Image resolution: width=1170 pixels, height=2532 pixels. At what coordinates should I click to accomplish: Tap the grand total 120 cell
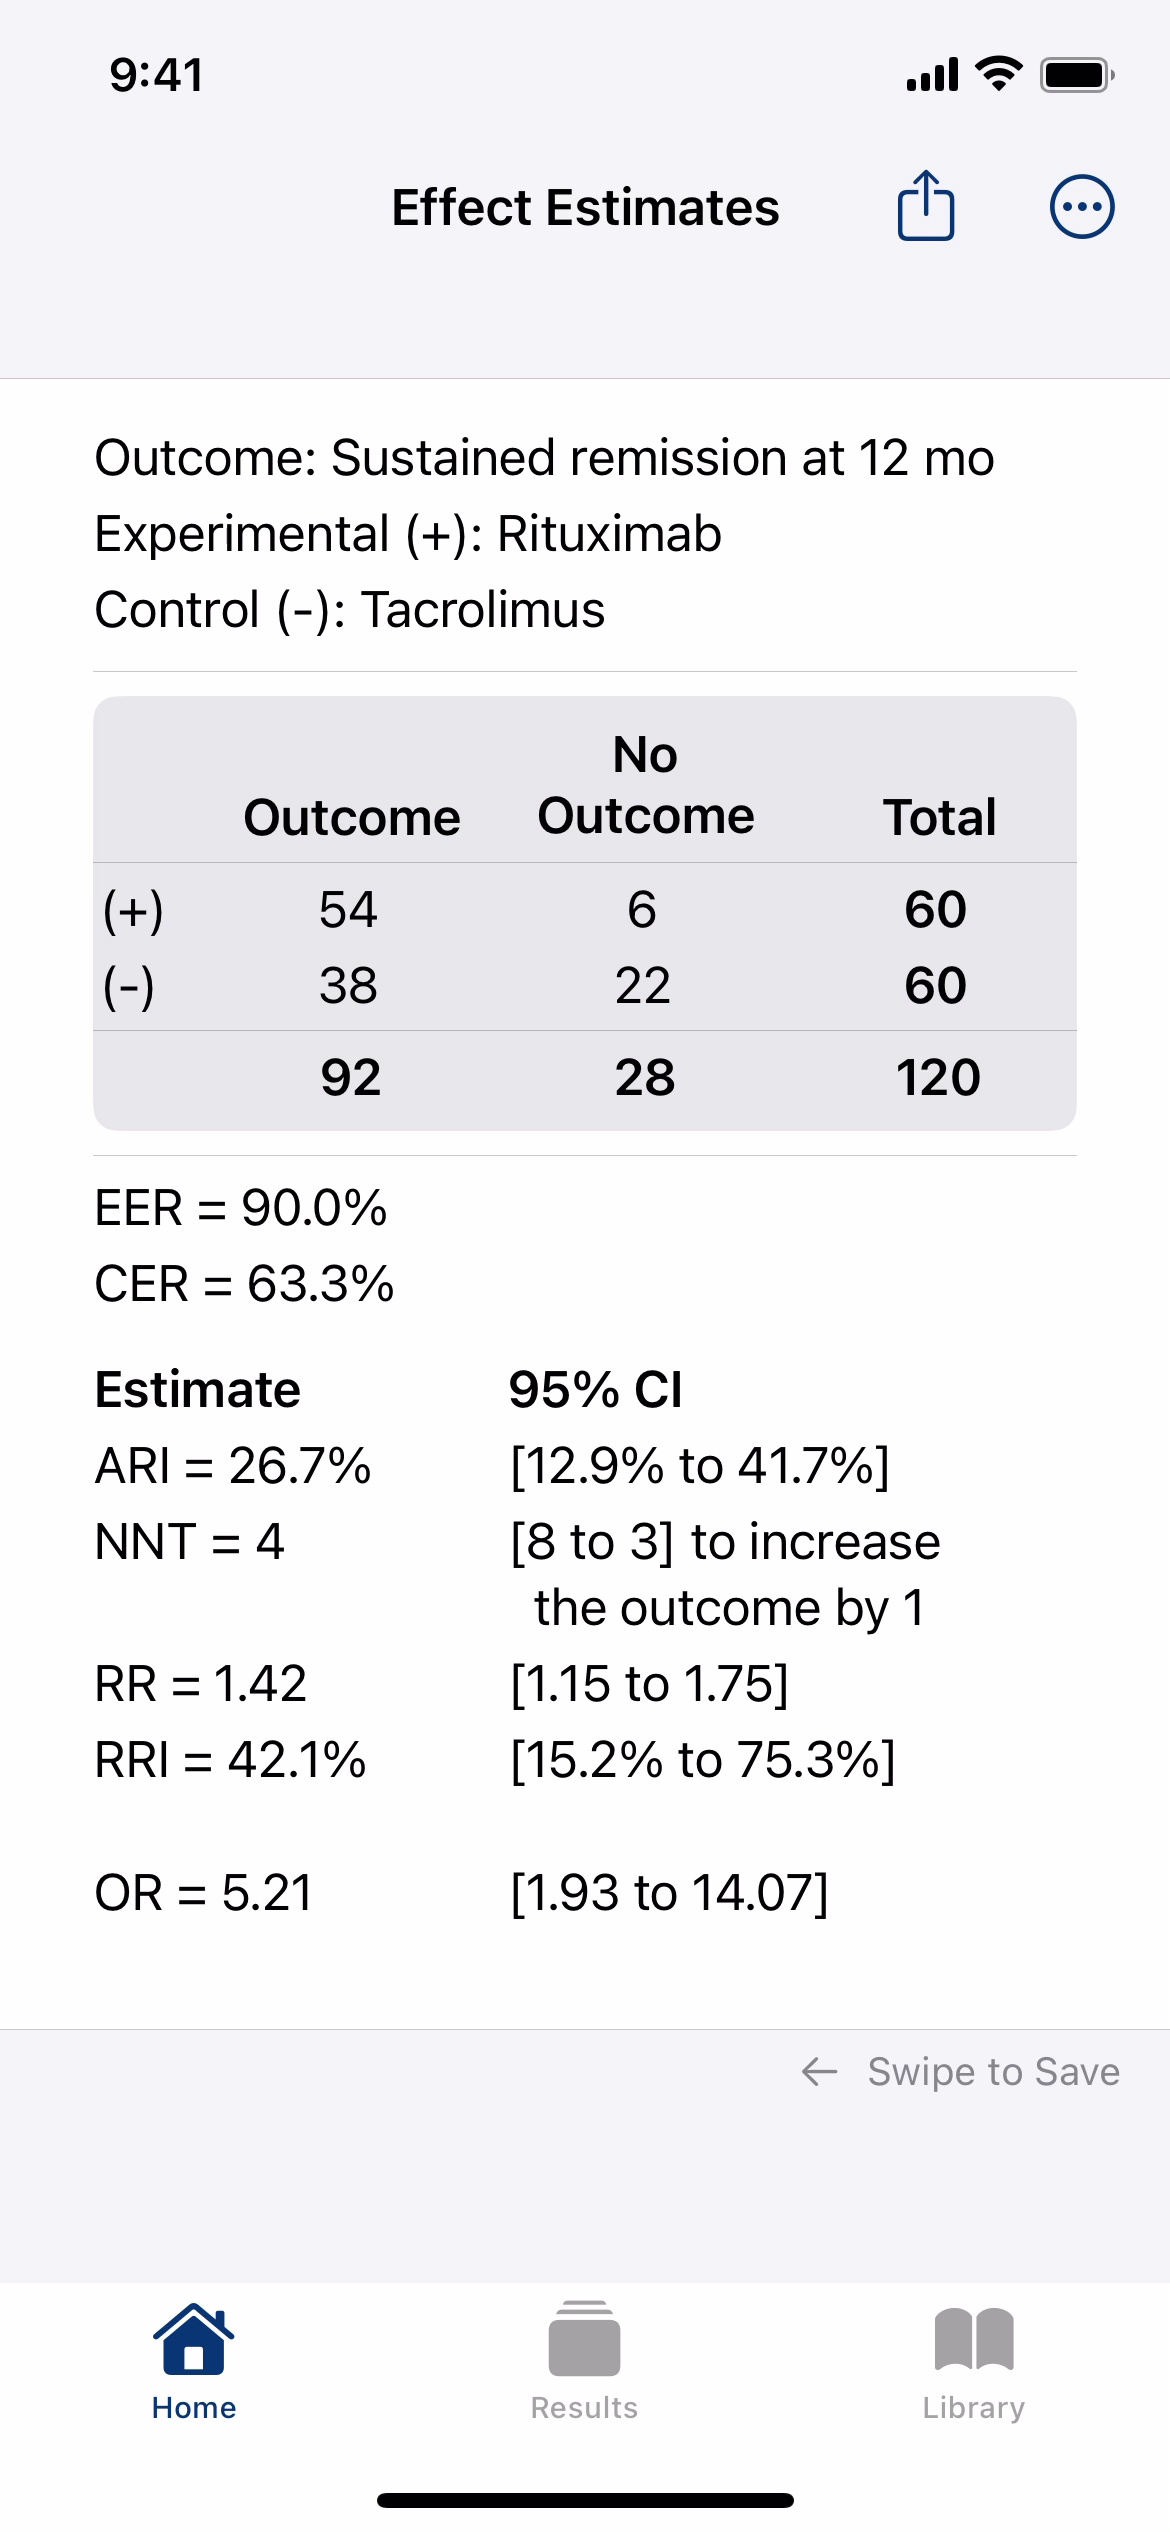click(938, 1078)
